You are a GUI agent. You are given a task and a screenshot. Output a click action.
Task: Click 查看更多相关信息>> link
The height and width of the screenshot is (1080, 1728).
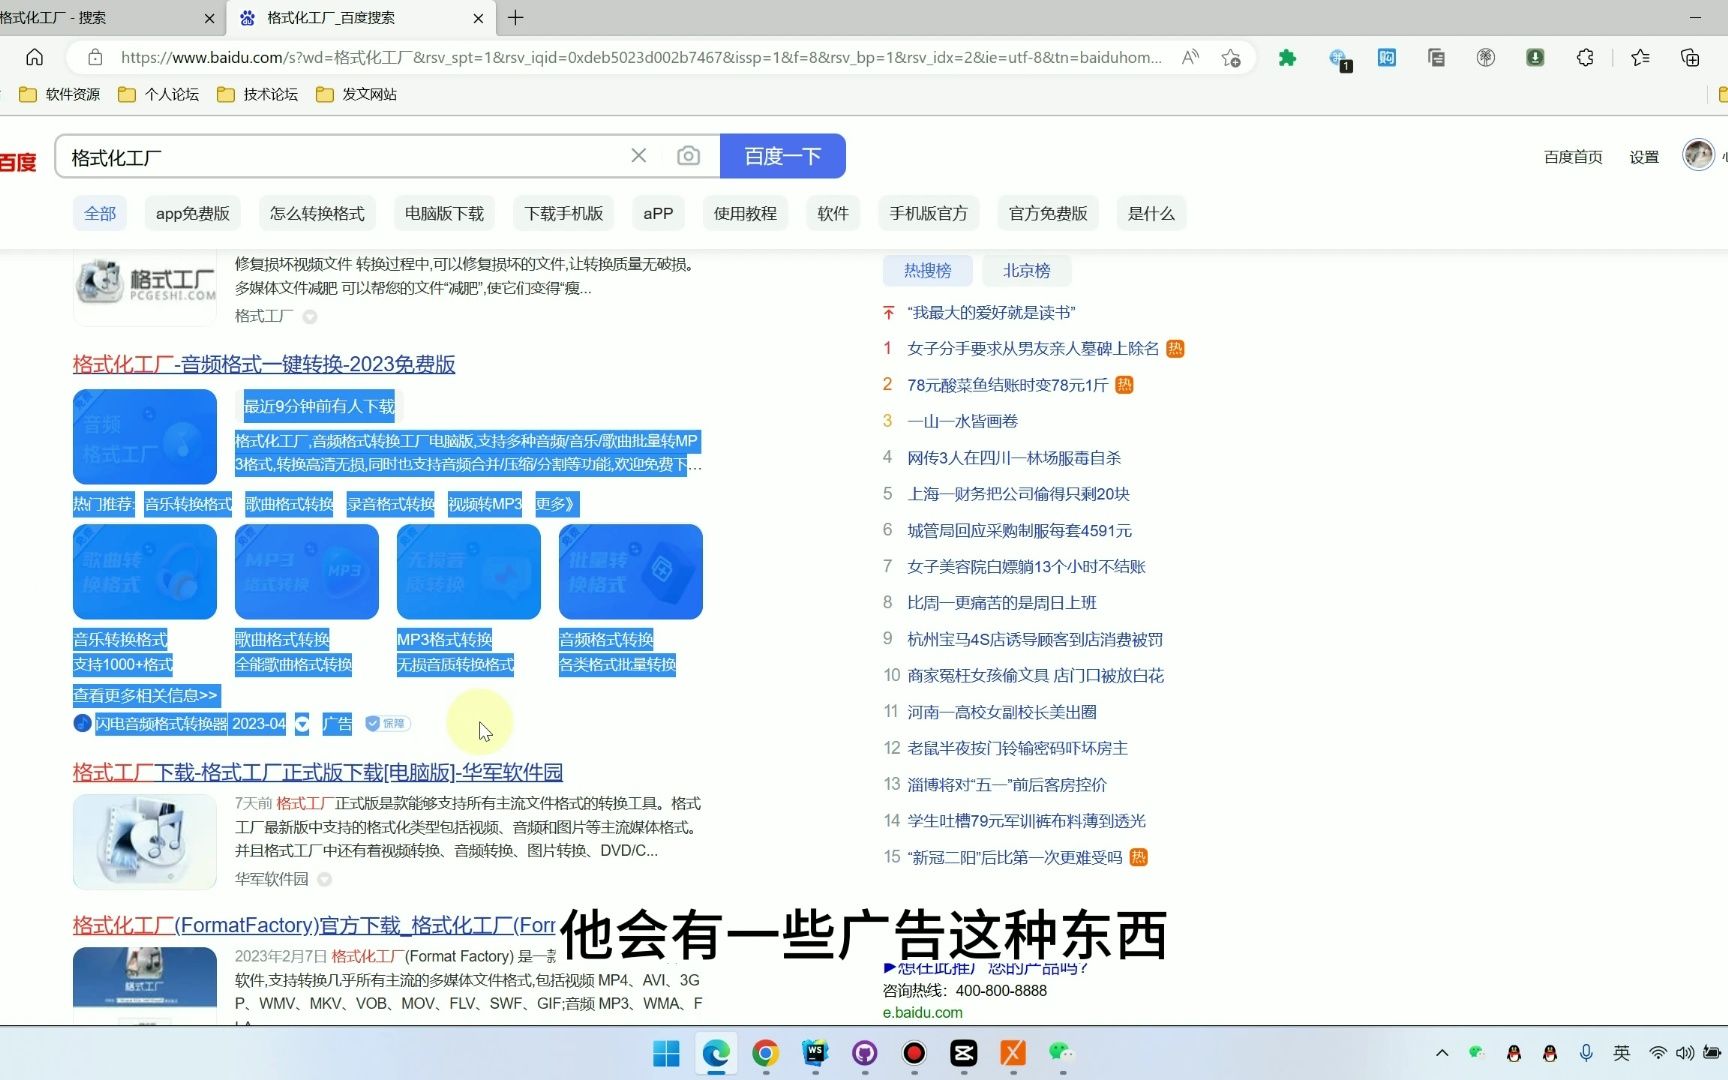146,696
